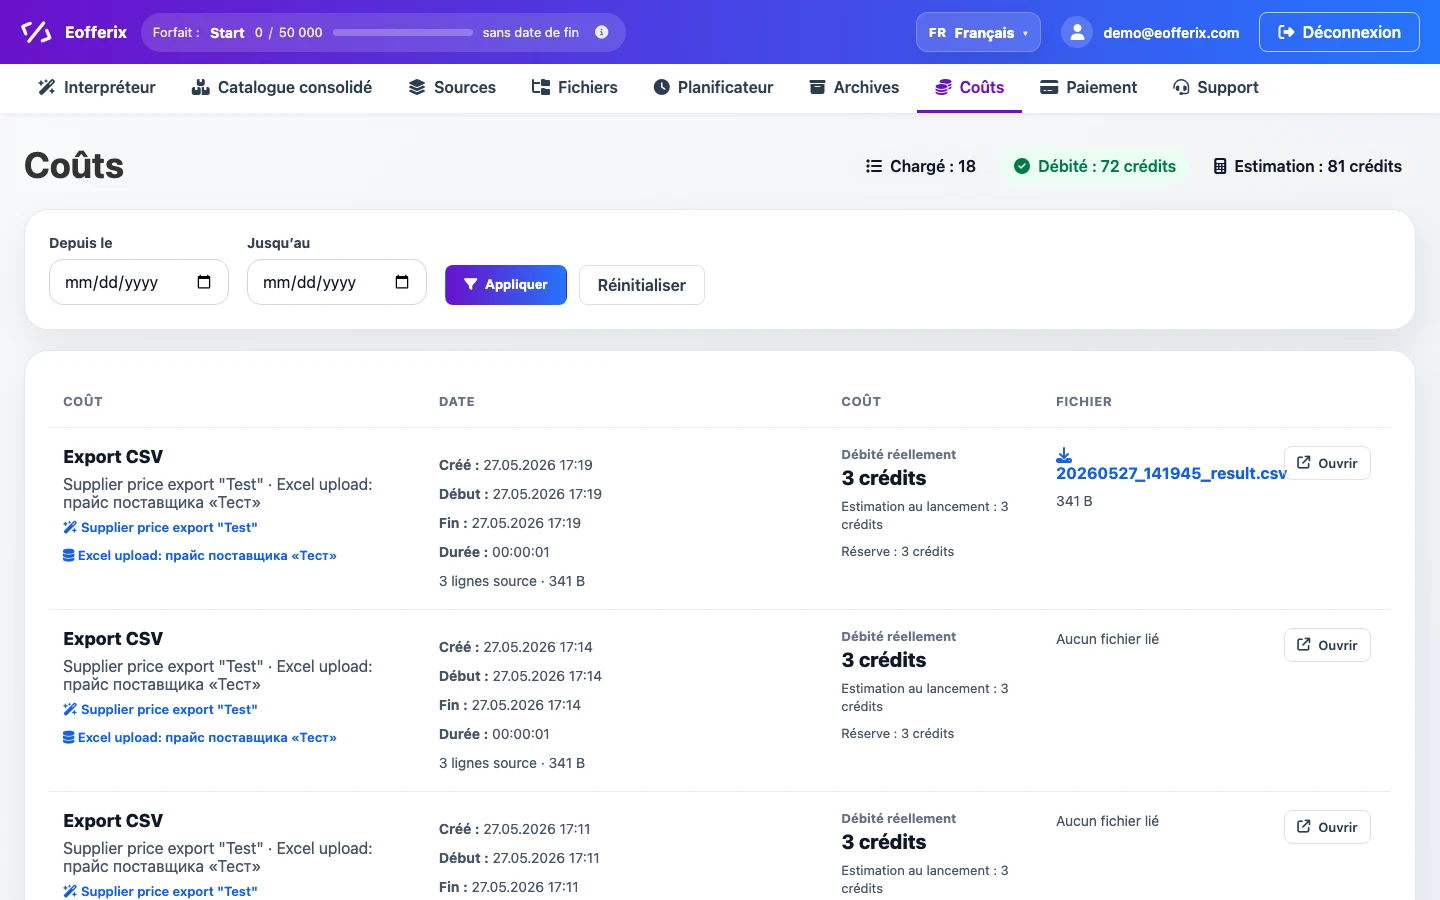Click the download icon above 20260527_141945_result.csv

[x=1064, y=455]
